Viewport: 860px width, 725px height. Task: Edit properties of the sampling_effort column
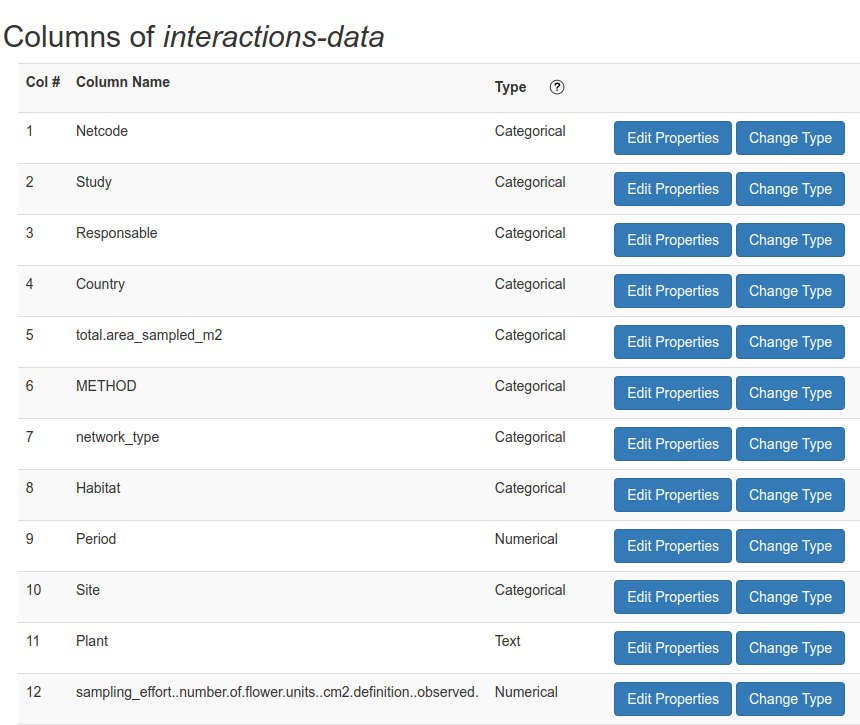(x=672, y=699)
